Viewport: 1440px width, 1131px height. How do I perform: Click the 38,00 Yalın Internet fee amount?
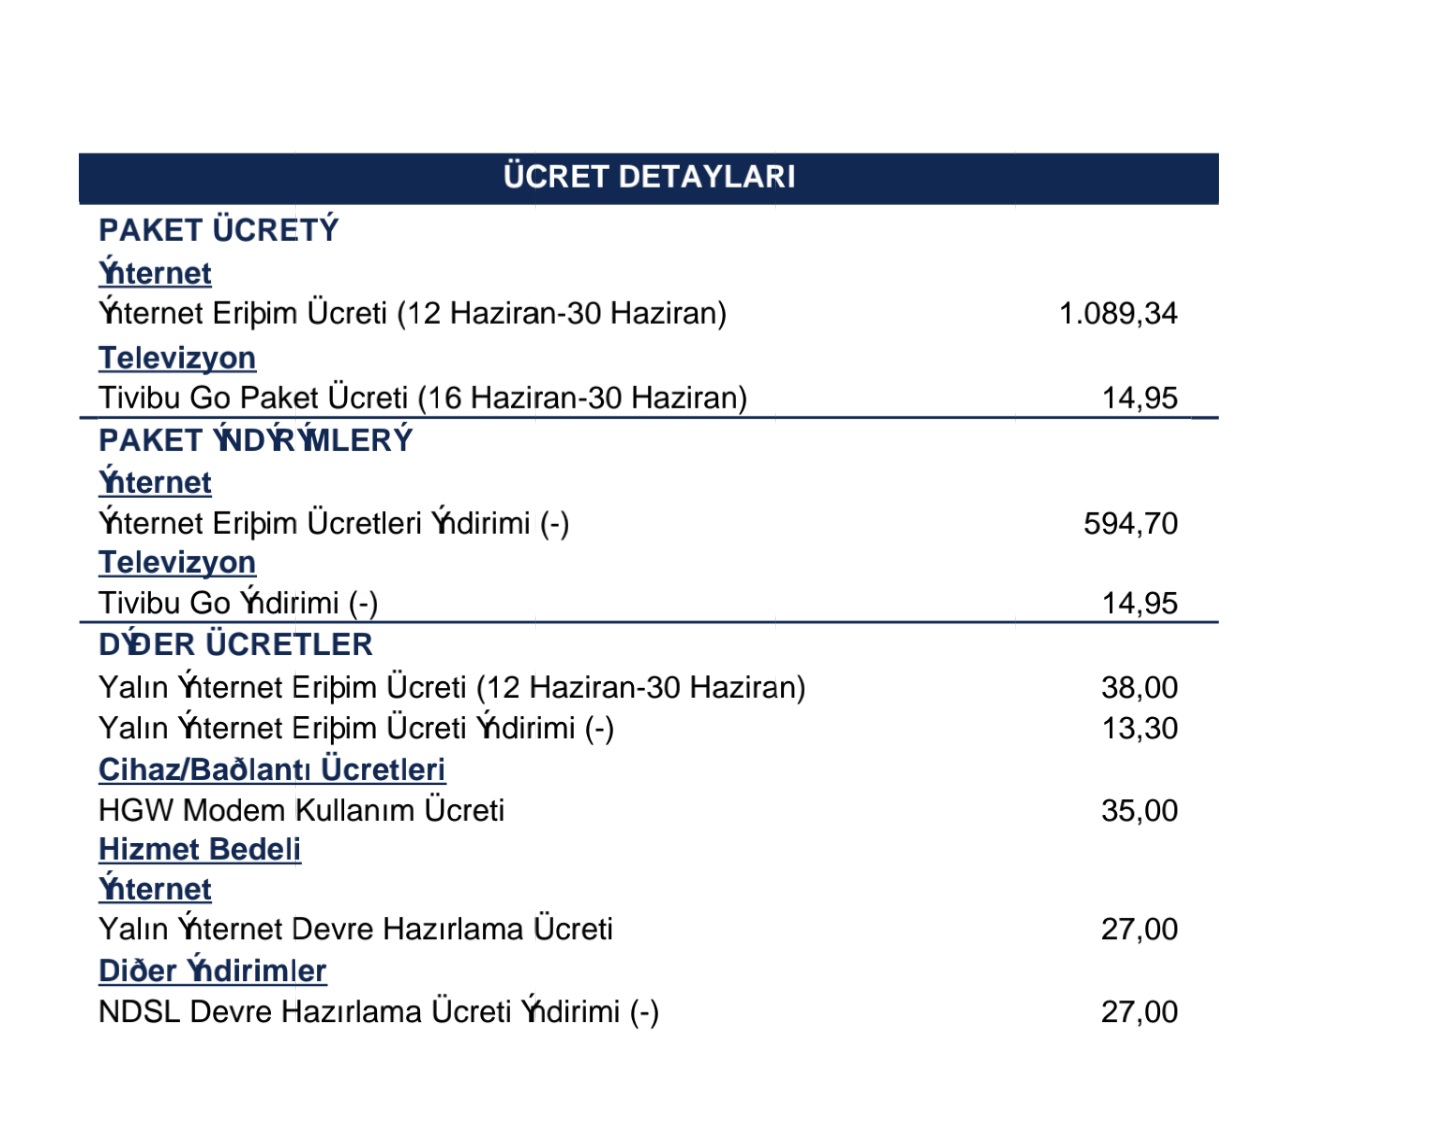(1139, 687)
